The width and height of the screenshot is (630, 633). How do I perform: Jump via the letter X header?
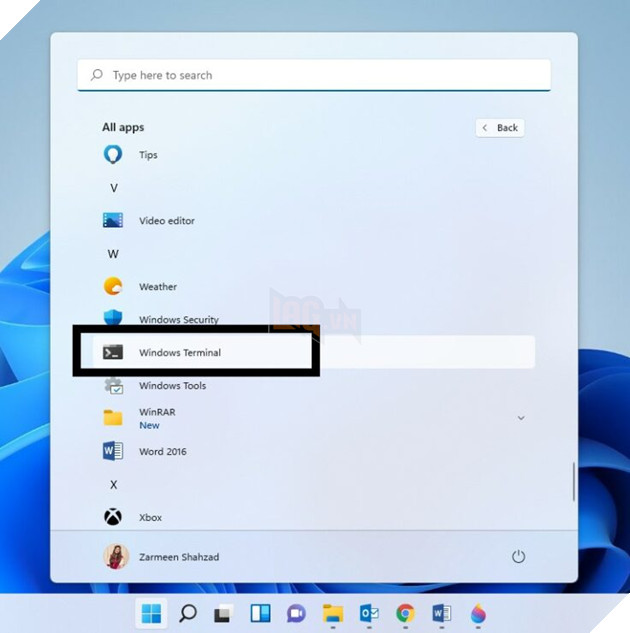coord(113,484)
